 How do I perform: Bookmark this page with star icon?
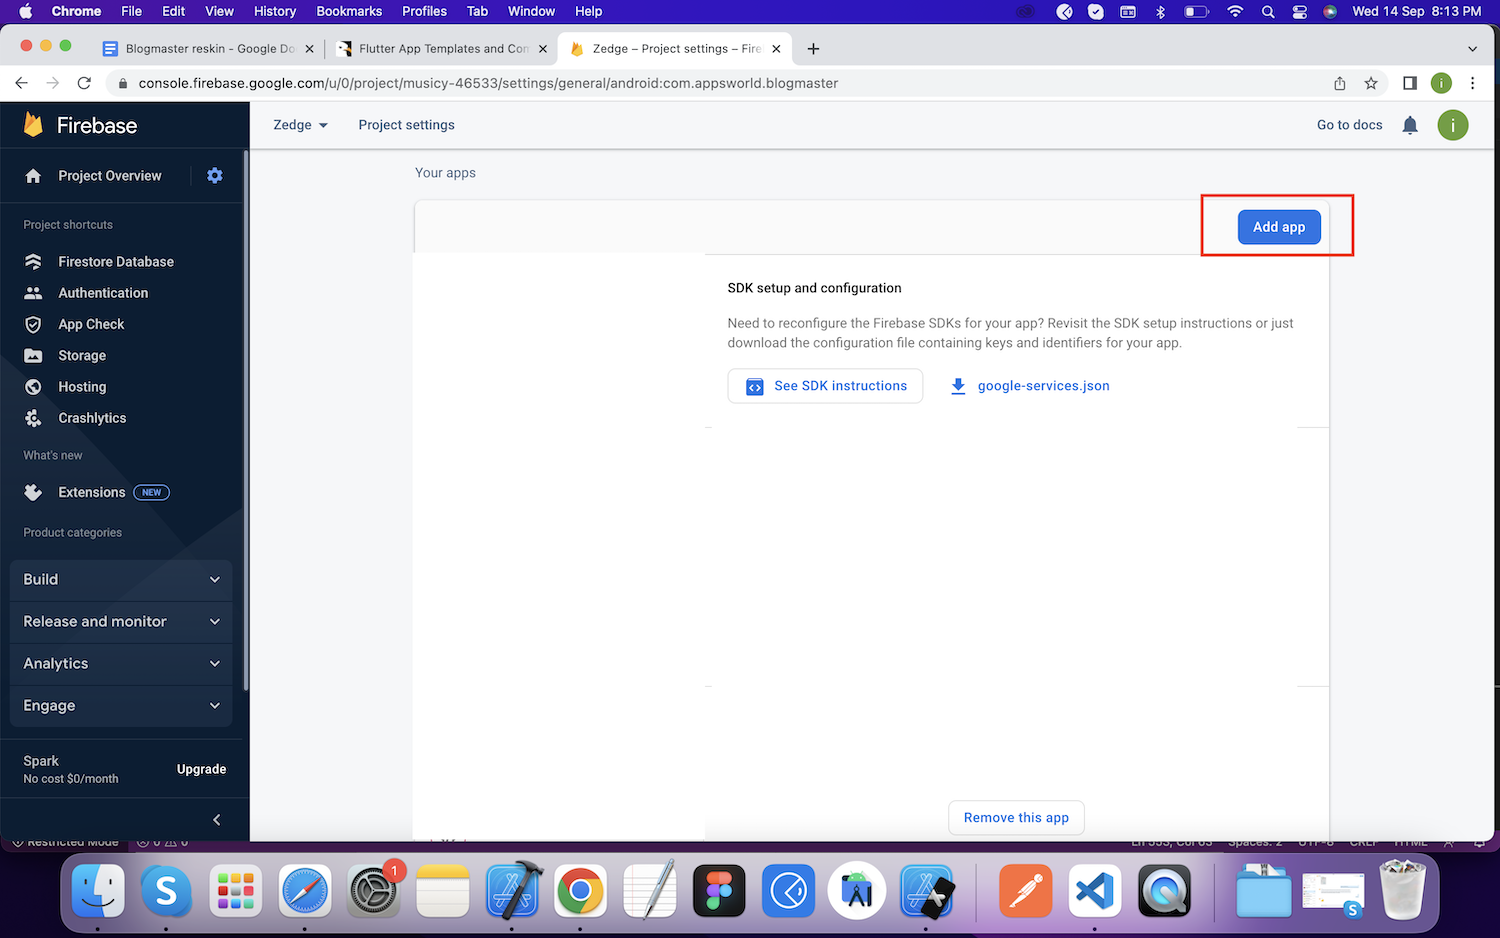tap(1371, 83)
